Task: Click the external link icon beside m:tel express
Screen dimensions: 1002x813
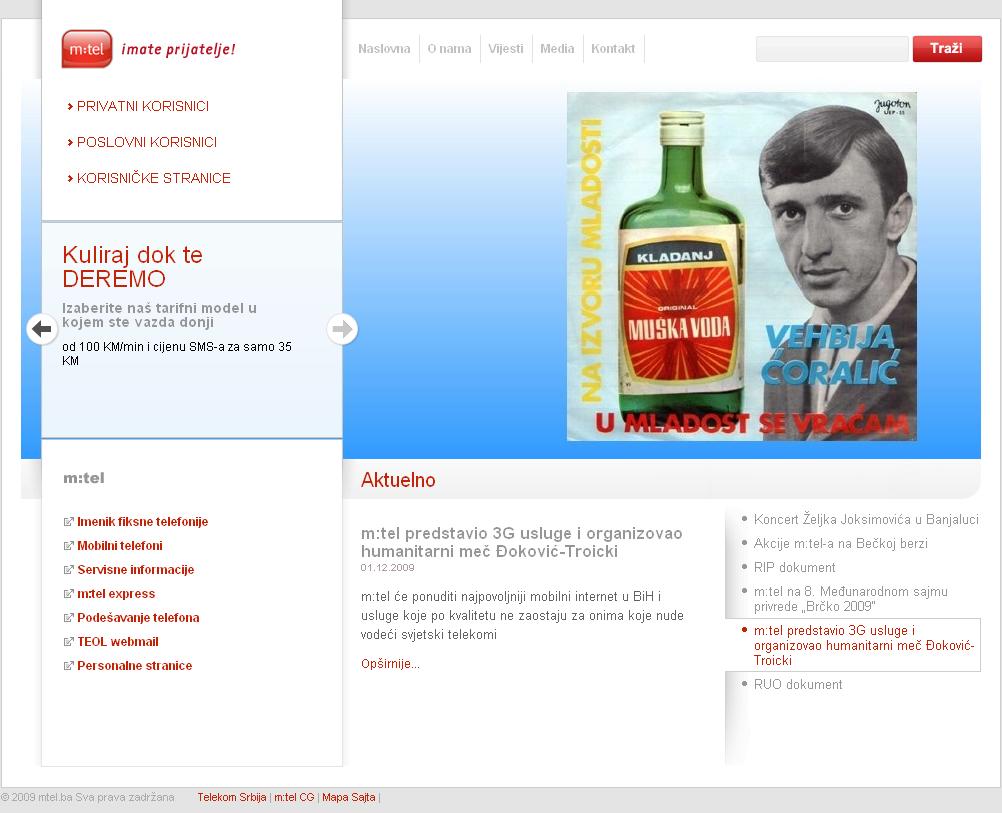Action: click(x=68, y=594)
